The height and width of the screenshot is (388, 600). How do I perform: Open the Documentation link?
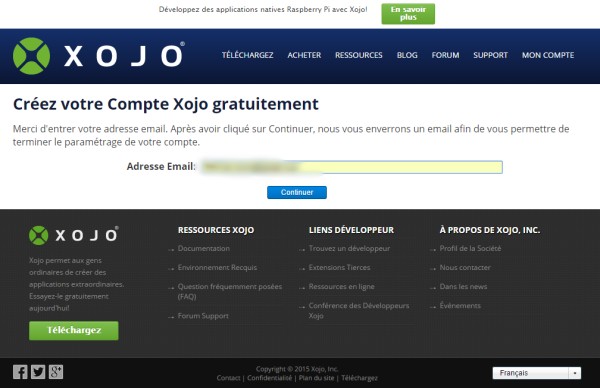pos(204,248)
